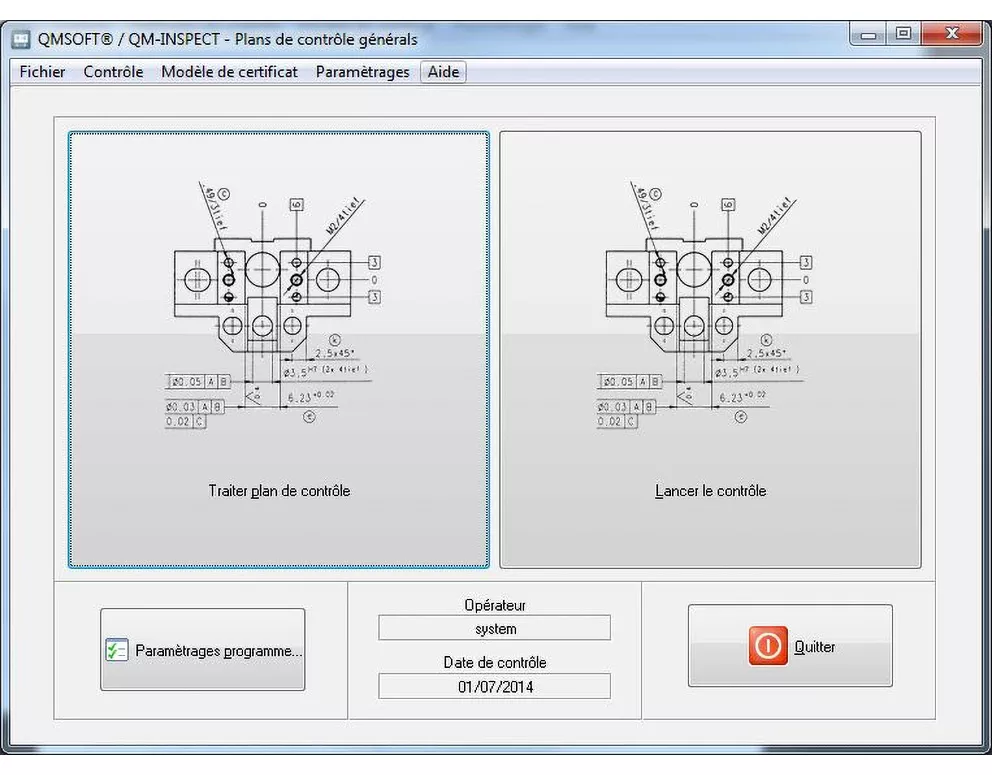The image size is (992, 775).
Task: Close the QM-INSPECT window
Action: [x=952, y=34]
